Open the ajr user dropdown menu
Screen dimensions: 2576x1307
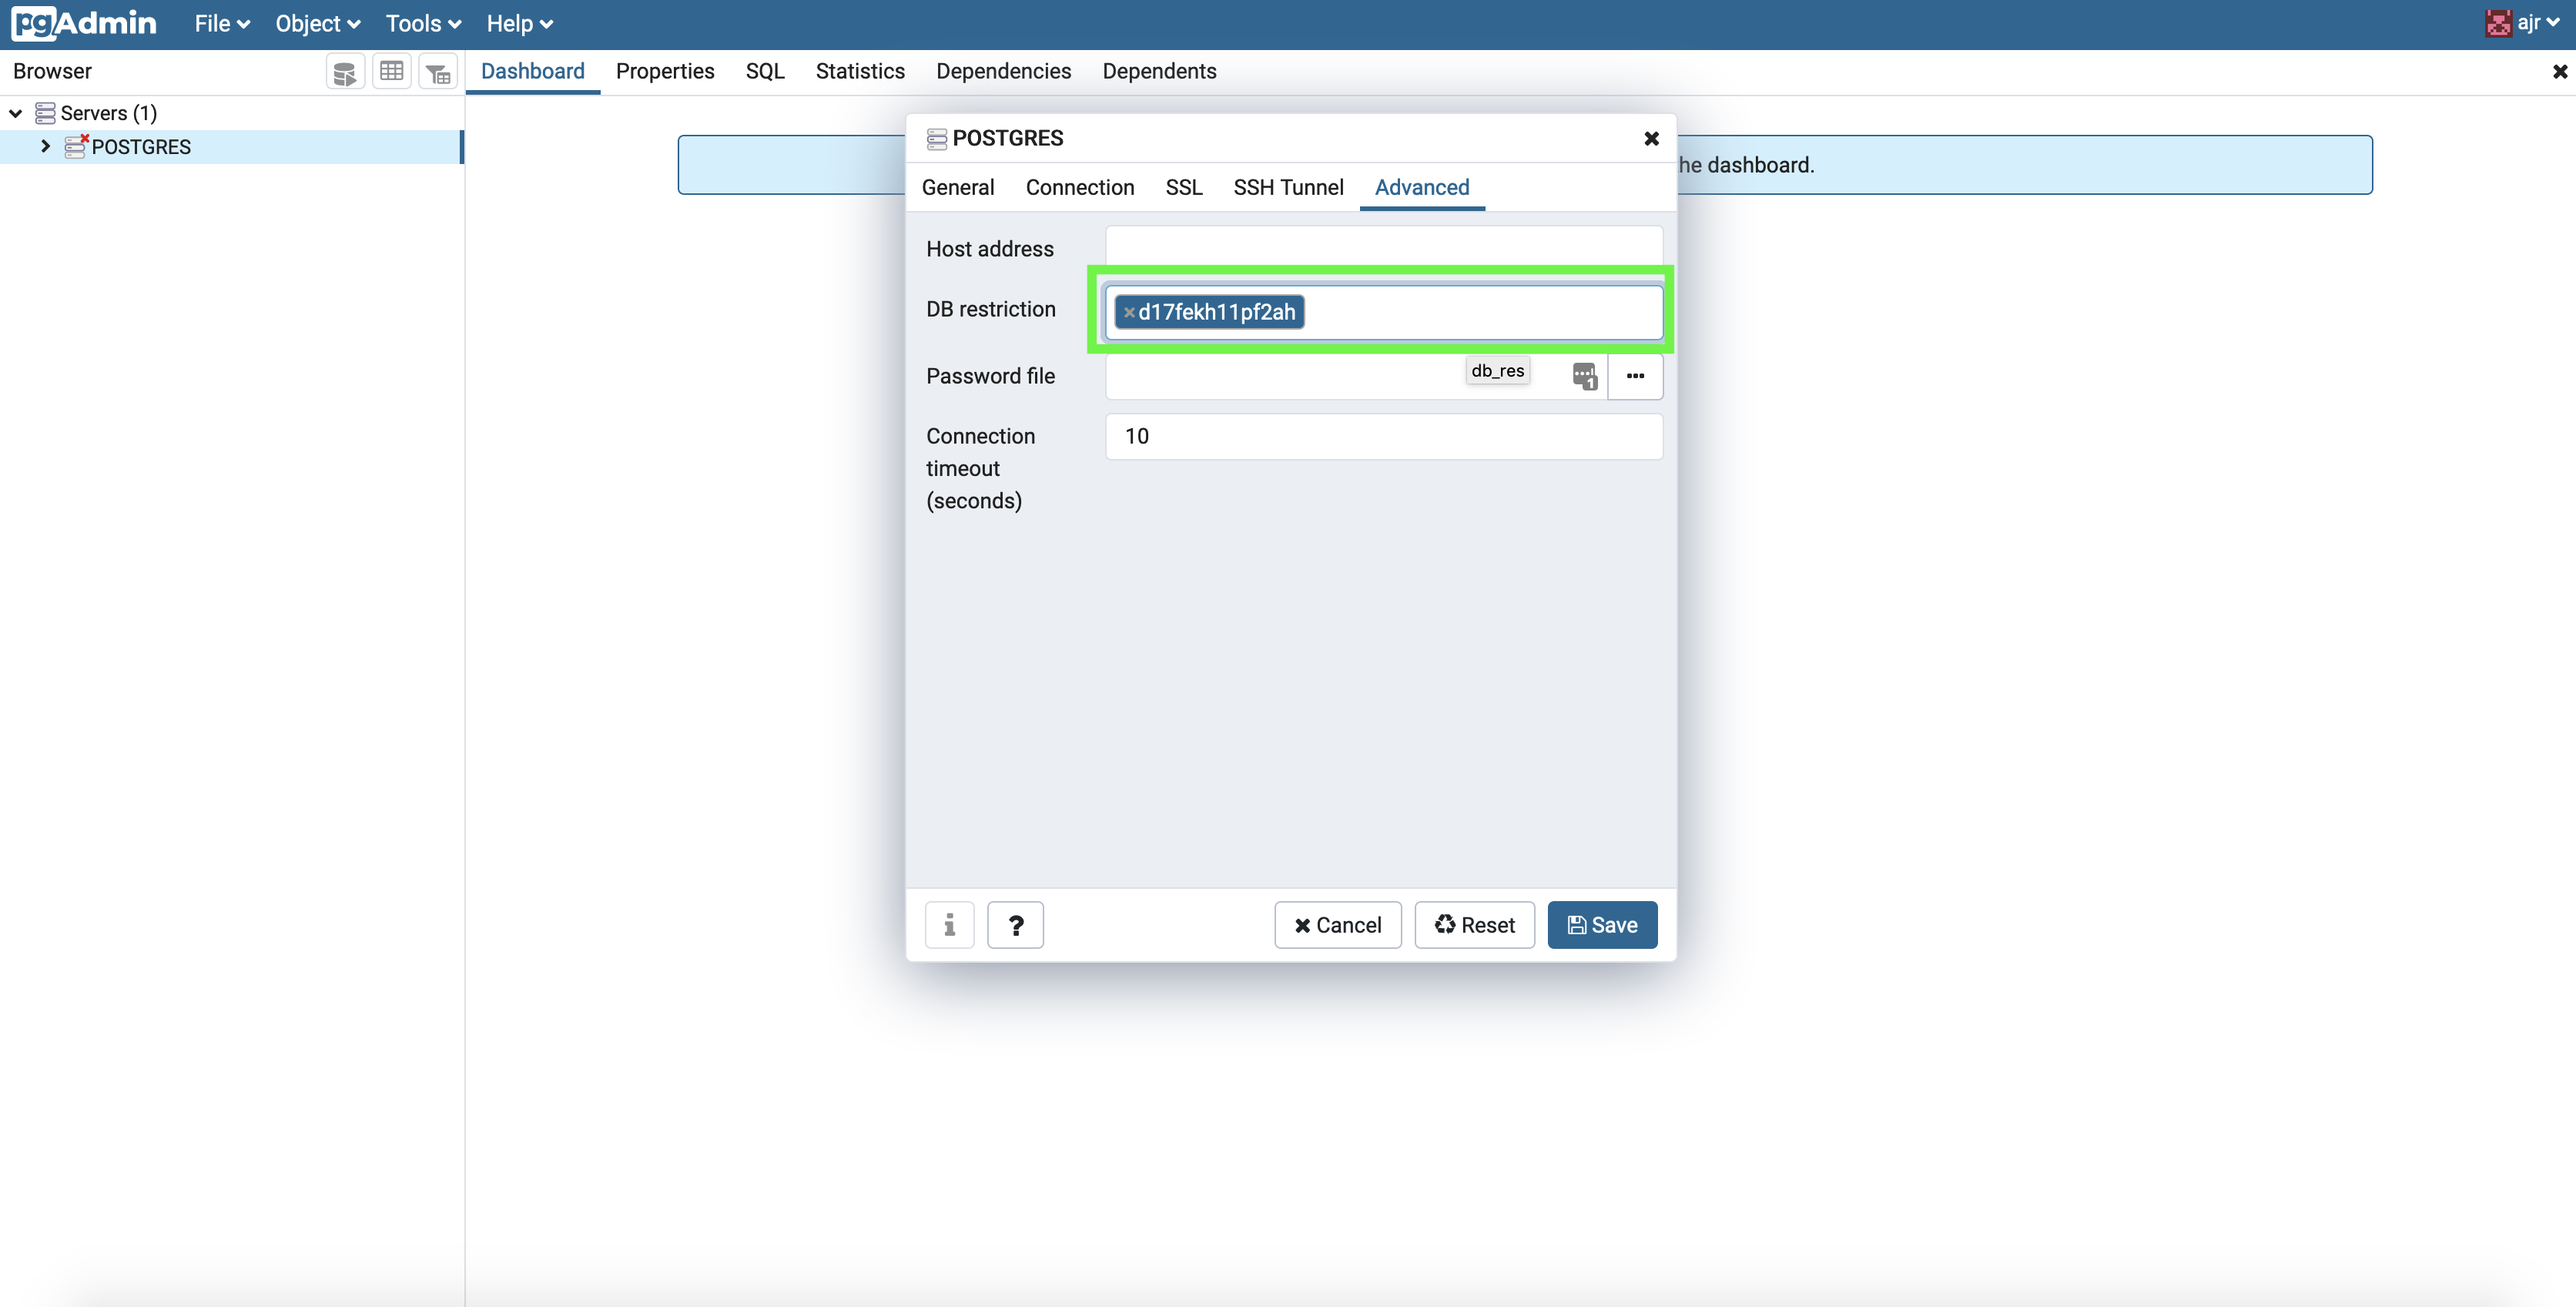[x=2531, y=22]
